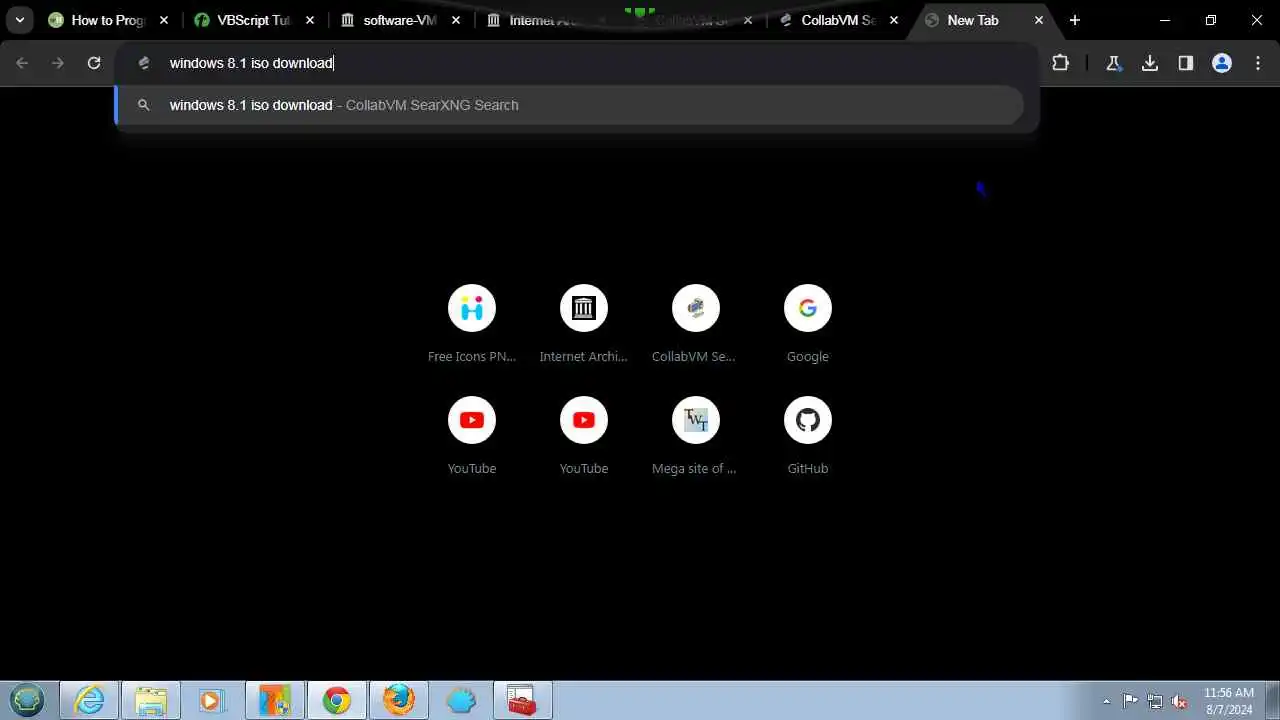
Task: Open the Extensions puzzle icon
Action: coord(1061,63)
